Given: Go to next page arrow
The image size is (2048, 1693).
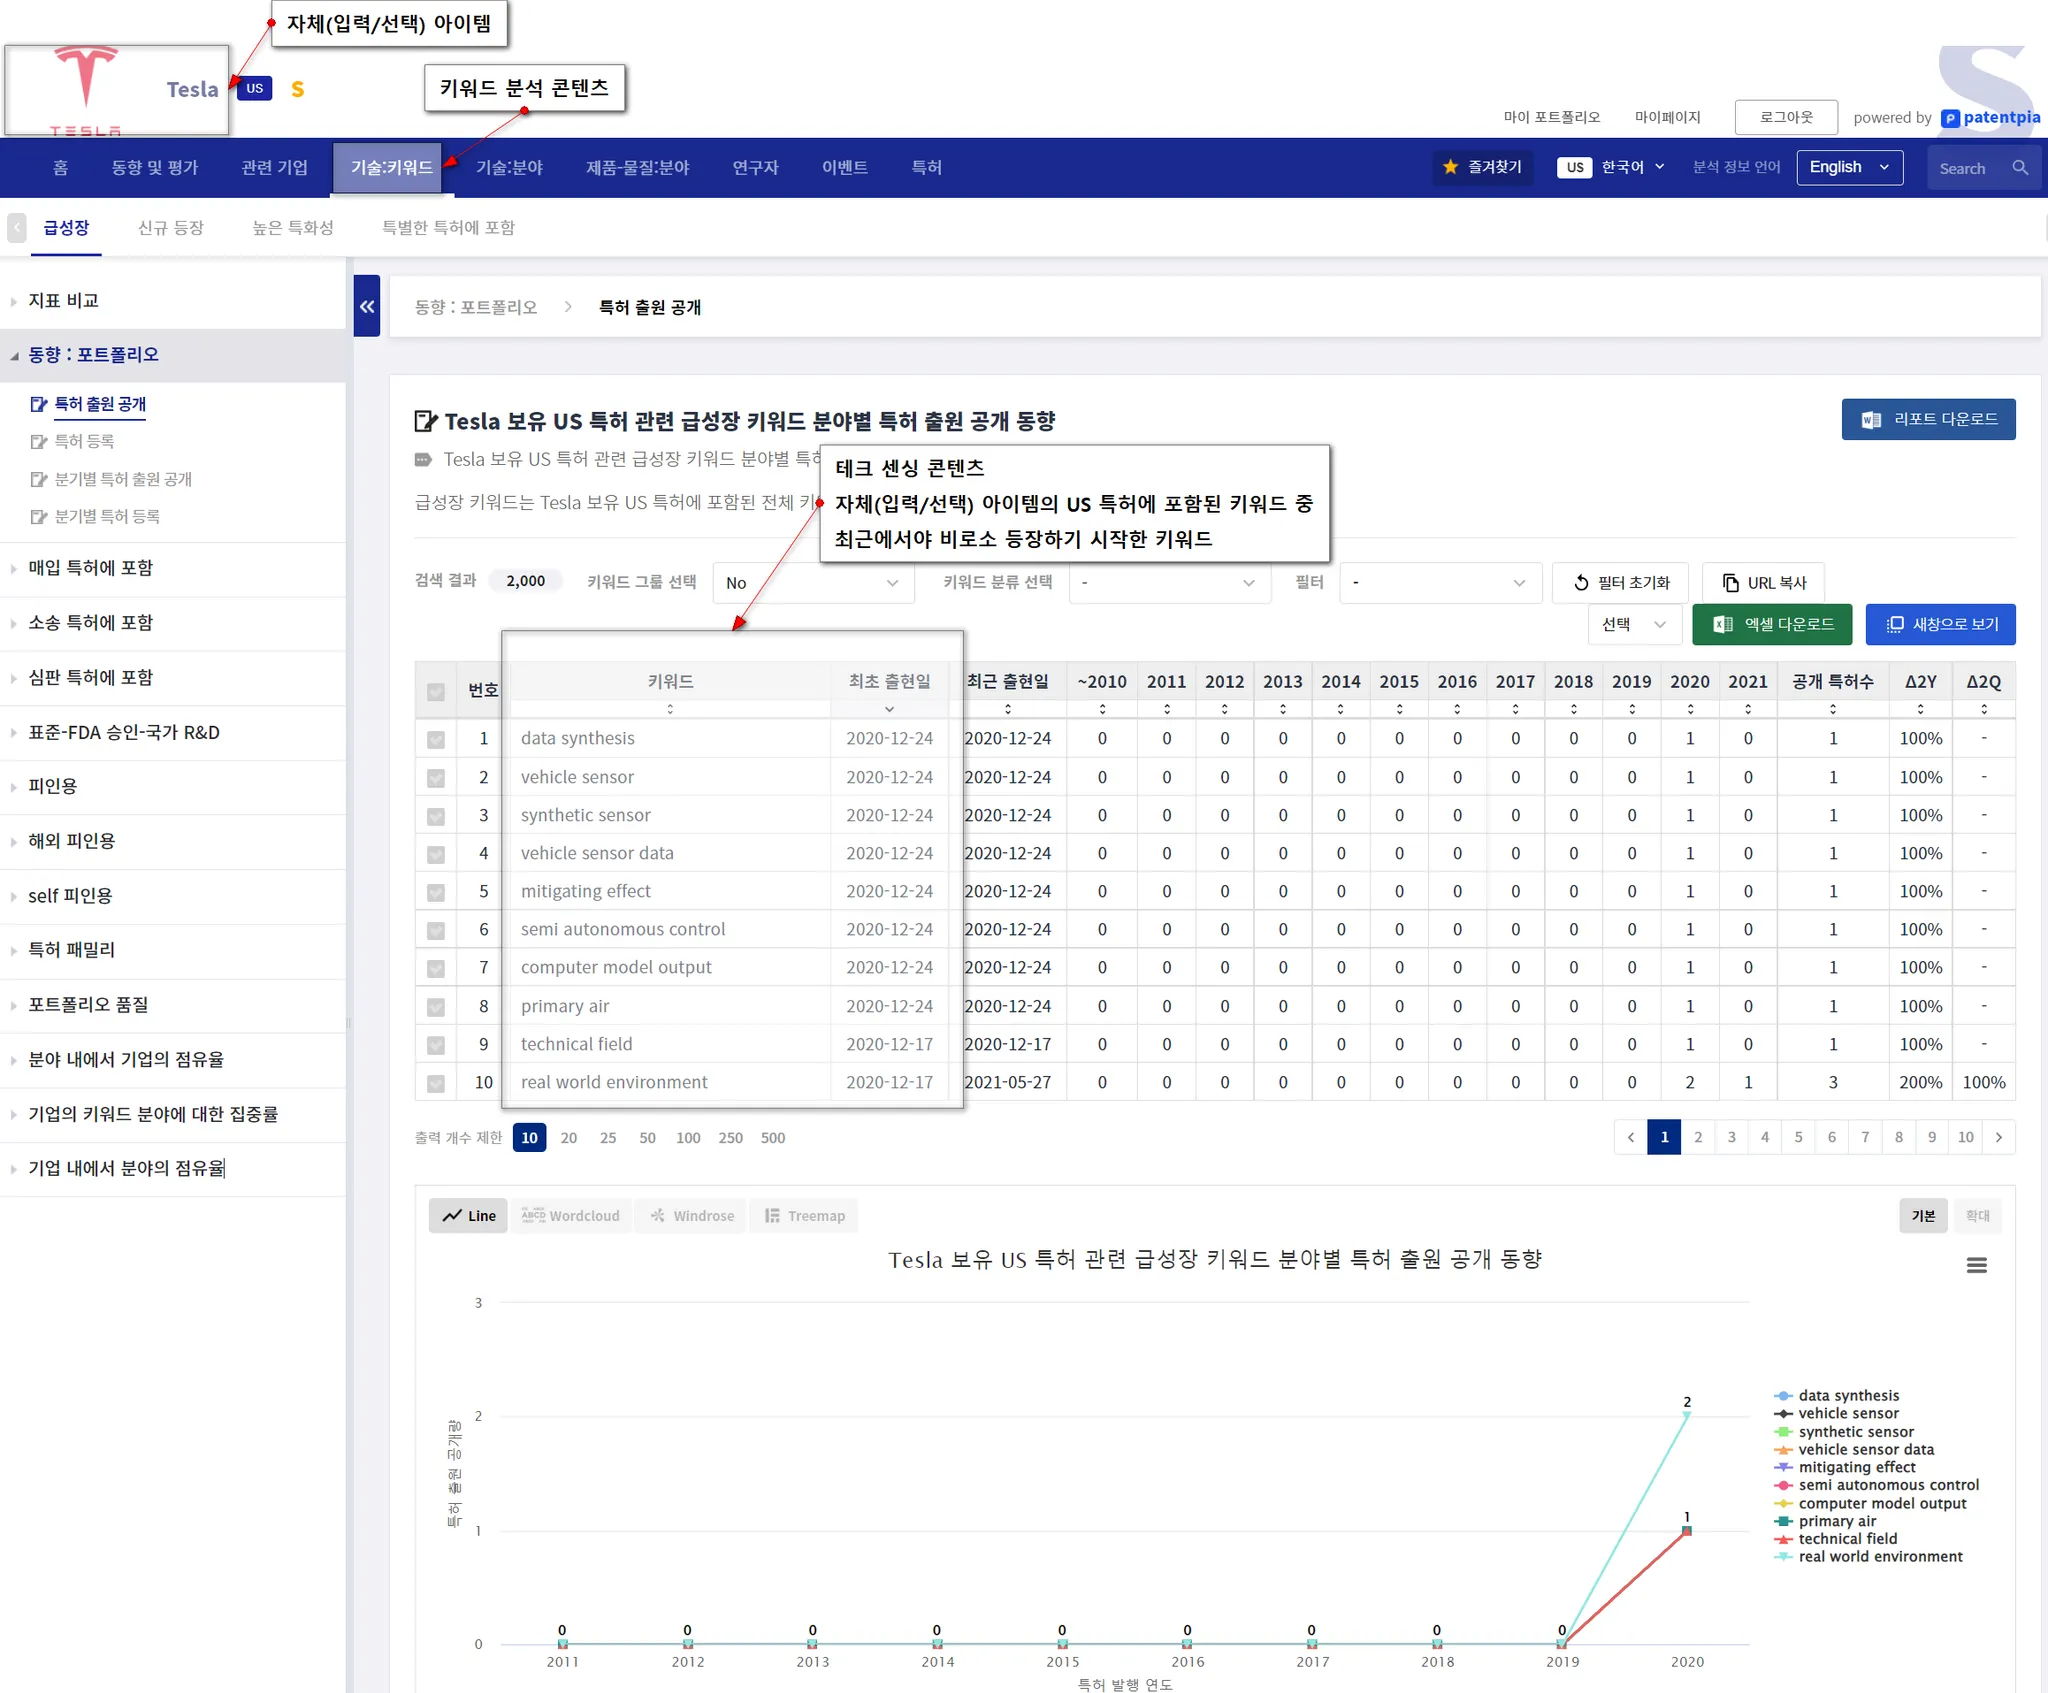Looking at the screenshot, I should point(1998,1137).
